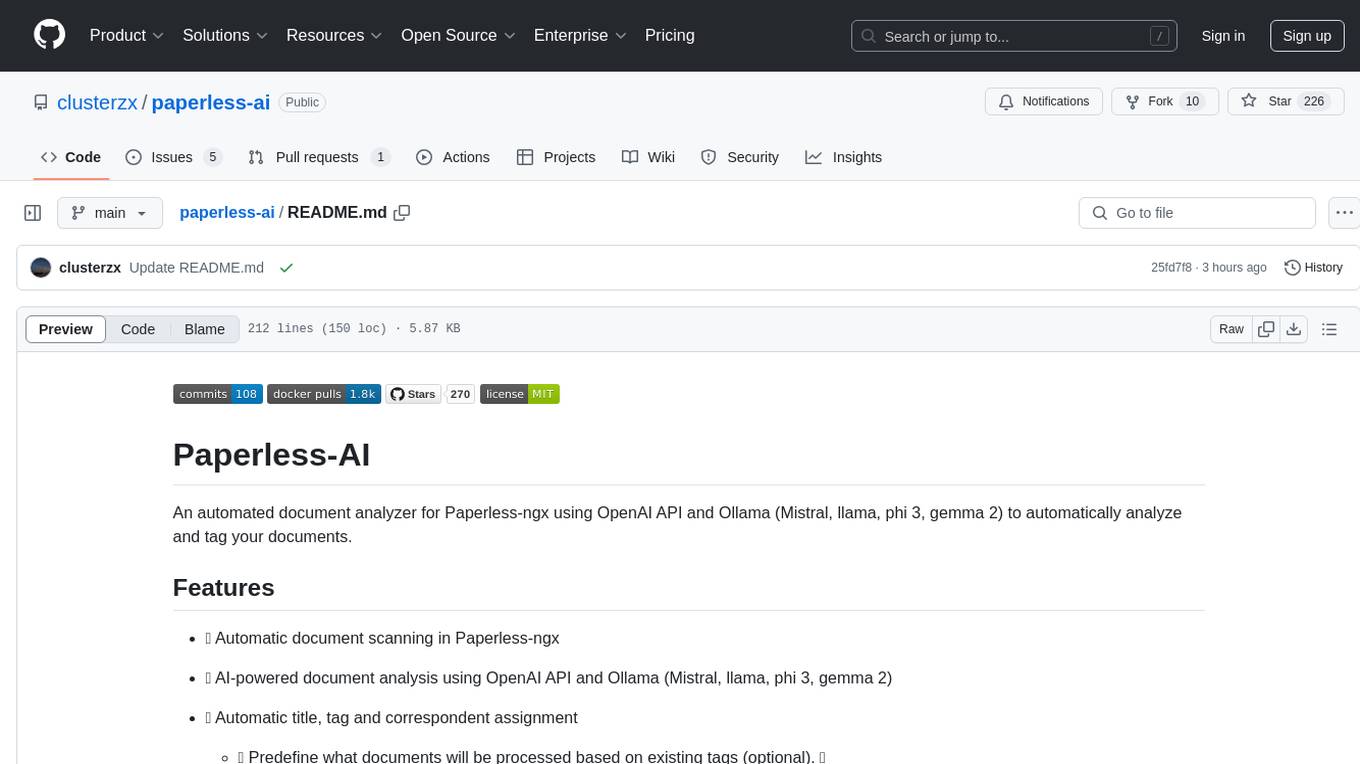1360x764 pixels.
Task: Open the GitHub Stars badge
Action: tap(413, 394)
